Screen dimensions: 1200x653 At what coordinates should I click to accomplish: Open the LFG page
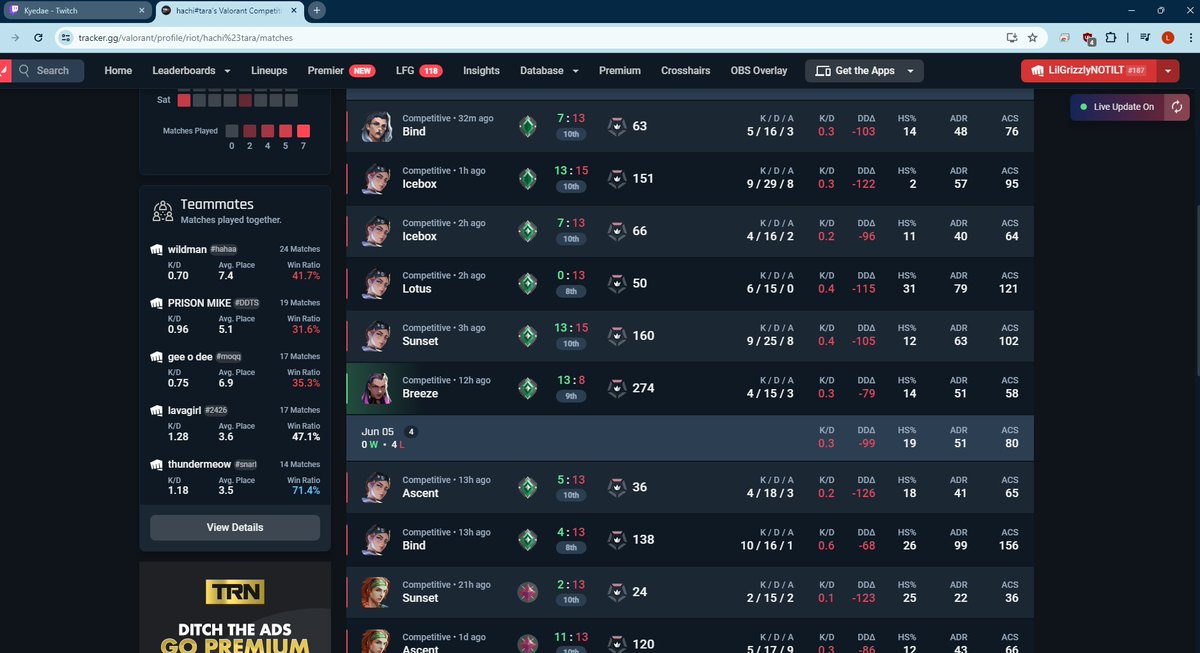pyautogui.click(x=419, y=71)
